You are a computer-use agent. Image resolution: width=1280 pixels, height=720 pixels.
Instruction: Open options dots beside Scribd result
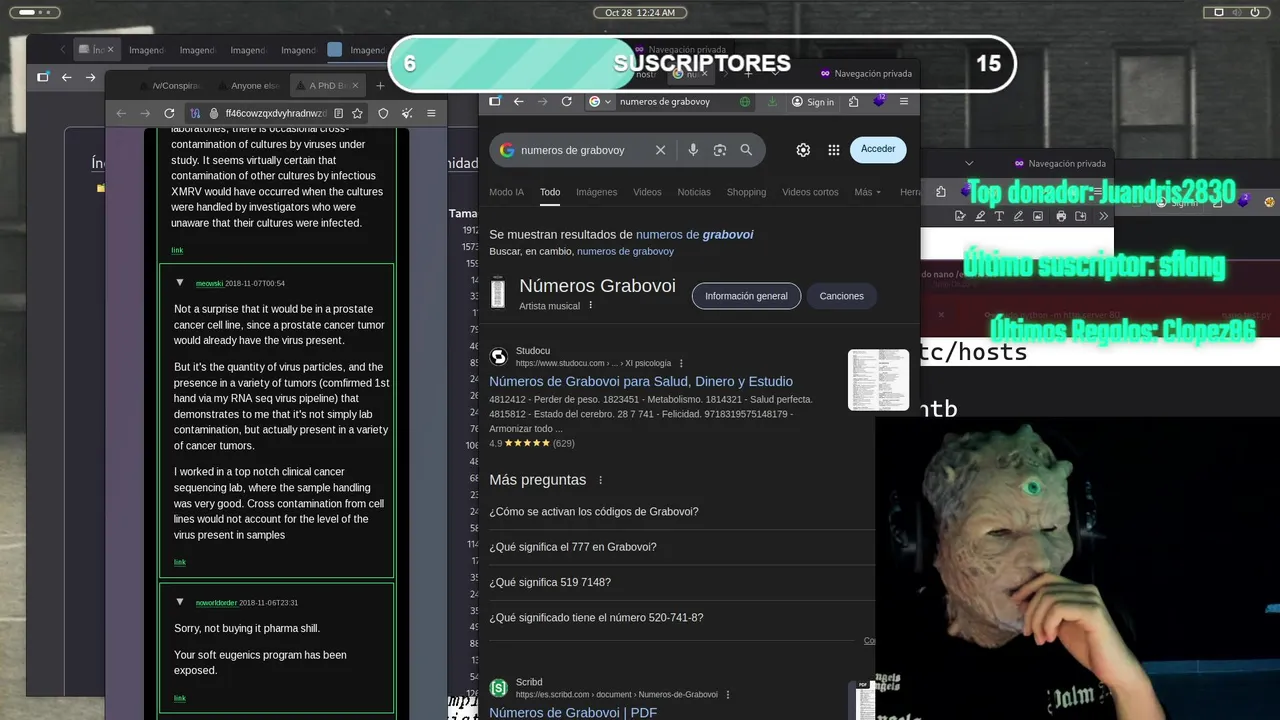(x=728, y=694)
